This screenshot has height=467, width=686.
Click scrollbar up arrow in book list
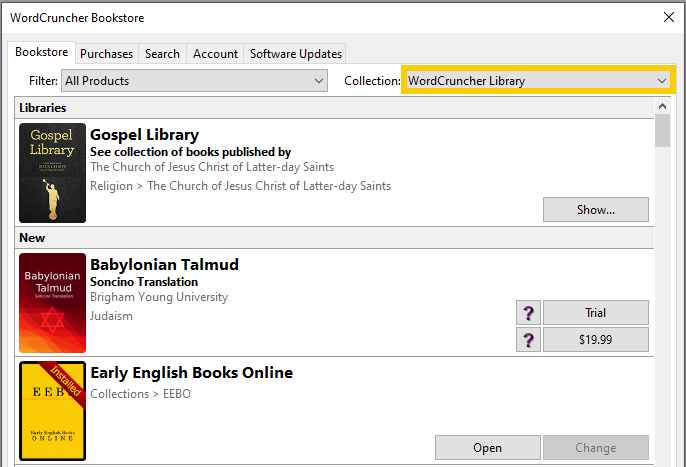662,106
